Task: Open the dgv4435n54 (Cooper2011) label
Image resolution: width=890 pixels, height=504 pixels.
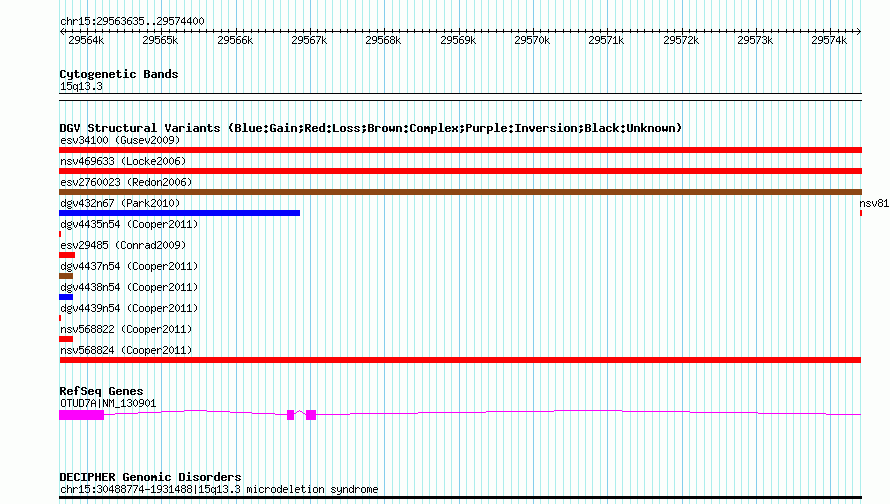Action: [129, 224]
